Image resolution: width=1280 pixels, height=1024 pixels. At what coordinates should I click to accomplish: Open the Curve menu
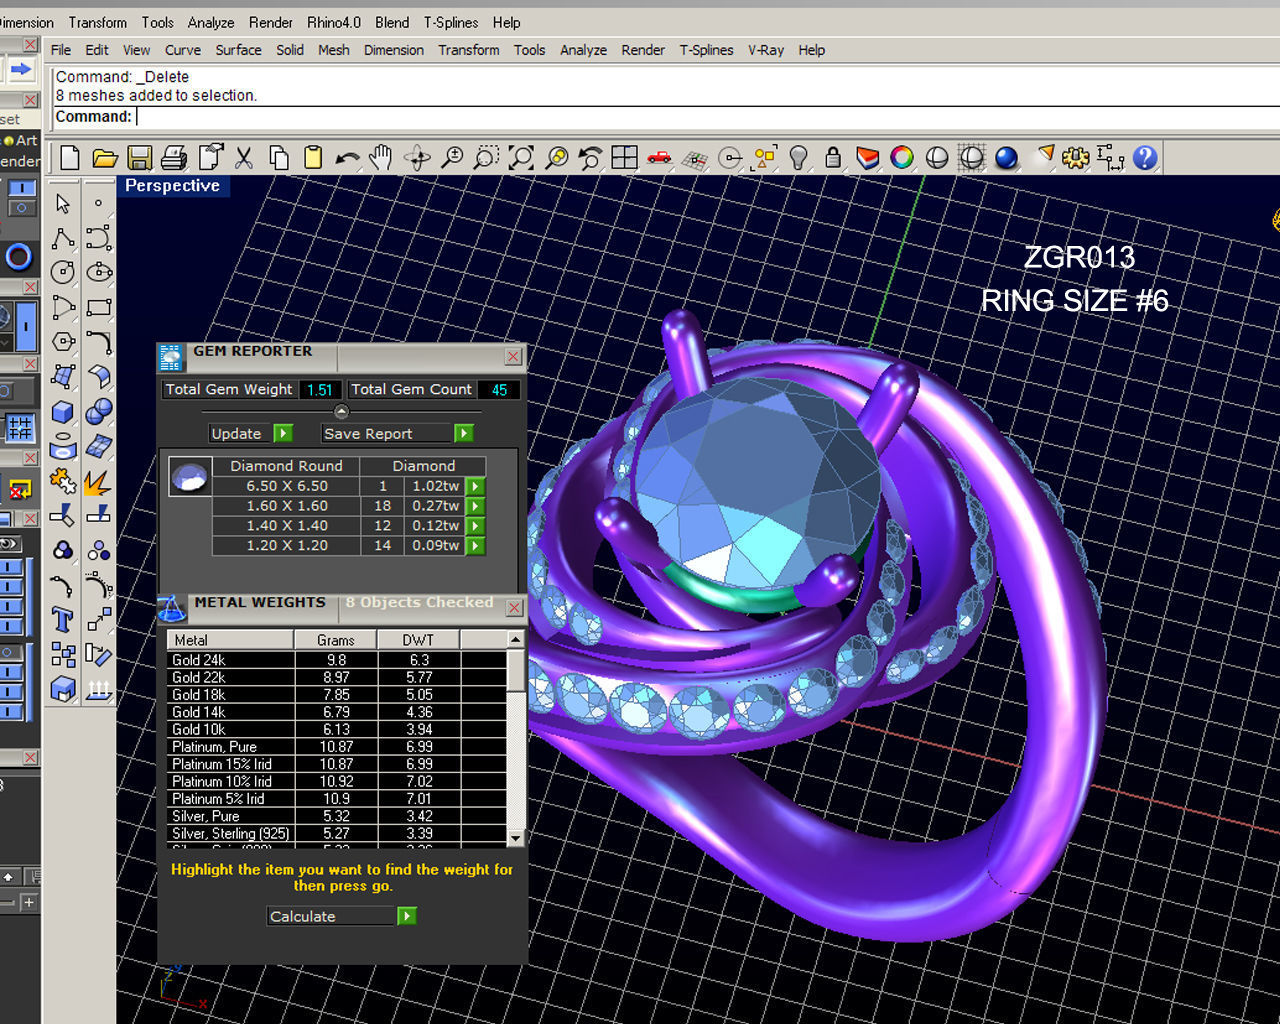coord(183,50)
